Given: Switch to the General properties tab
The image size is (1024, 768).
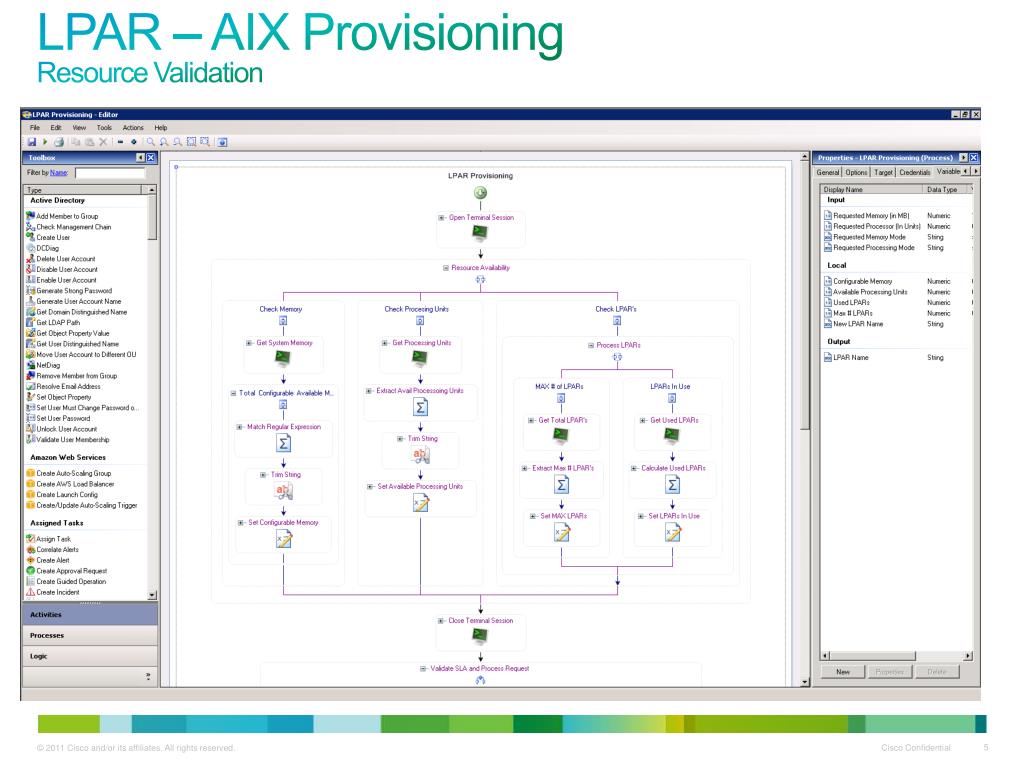Looking at the screenshot, I should coord(827,172).
